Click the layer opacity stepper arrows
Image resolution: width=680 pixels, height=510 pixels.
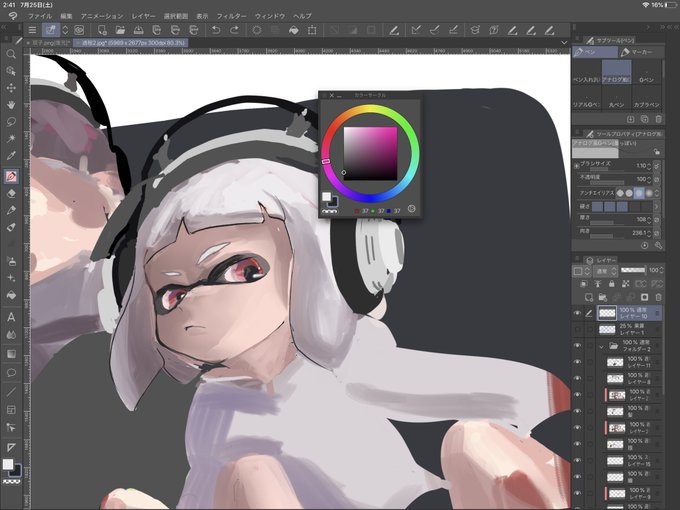coord(661,270)
